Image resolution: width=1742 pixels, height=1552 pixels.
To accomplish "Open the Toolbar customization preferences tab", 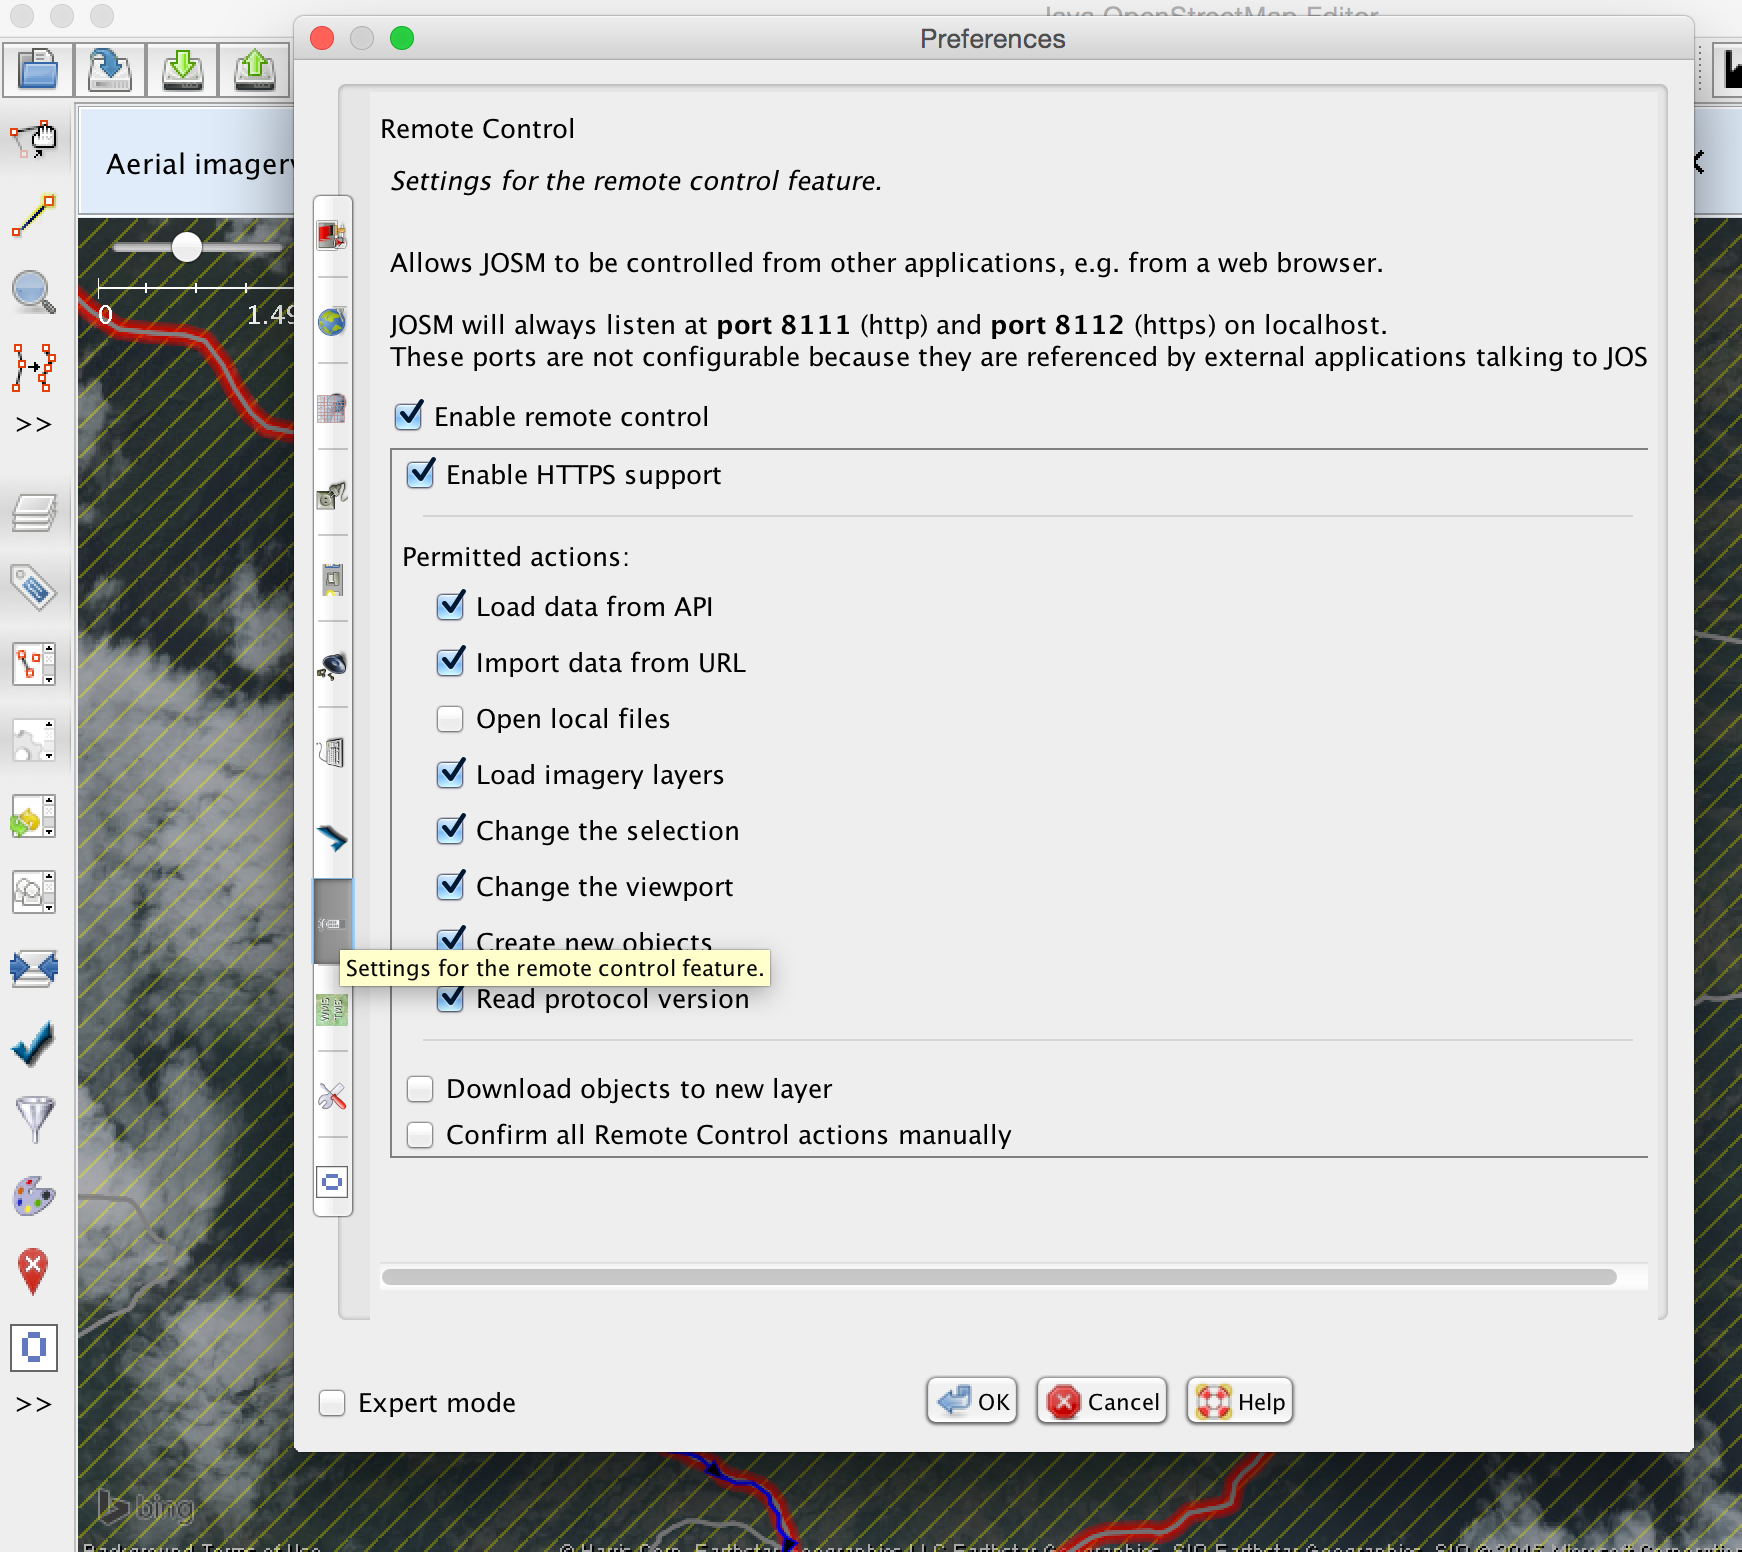I will (332, 580).
